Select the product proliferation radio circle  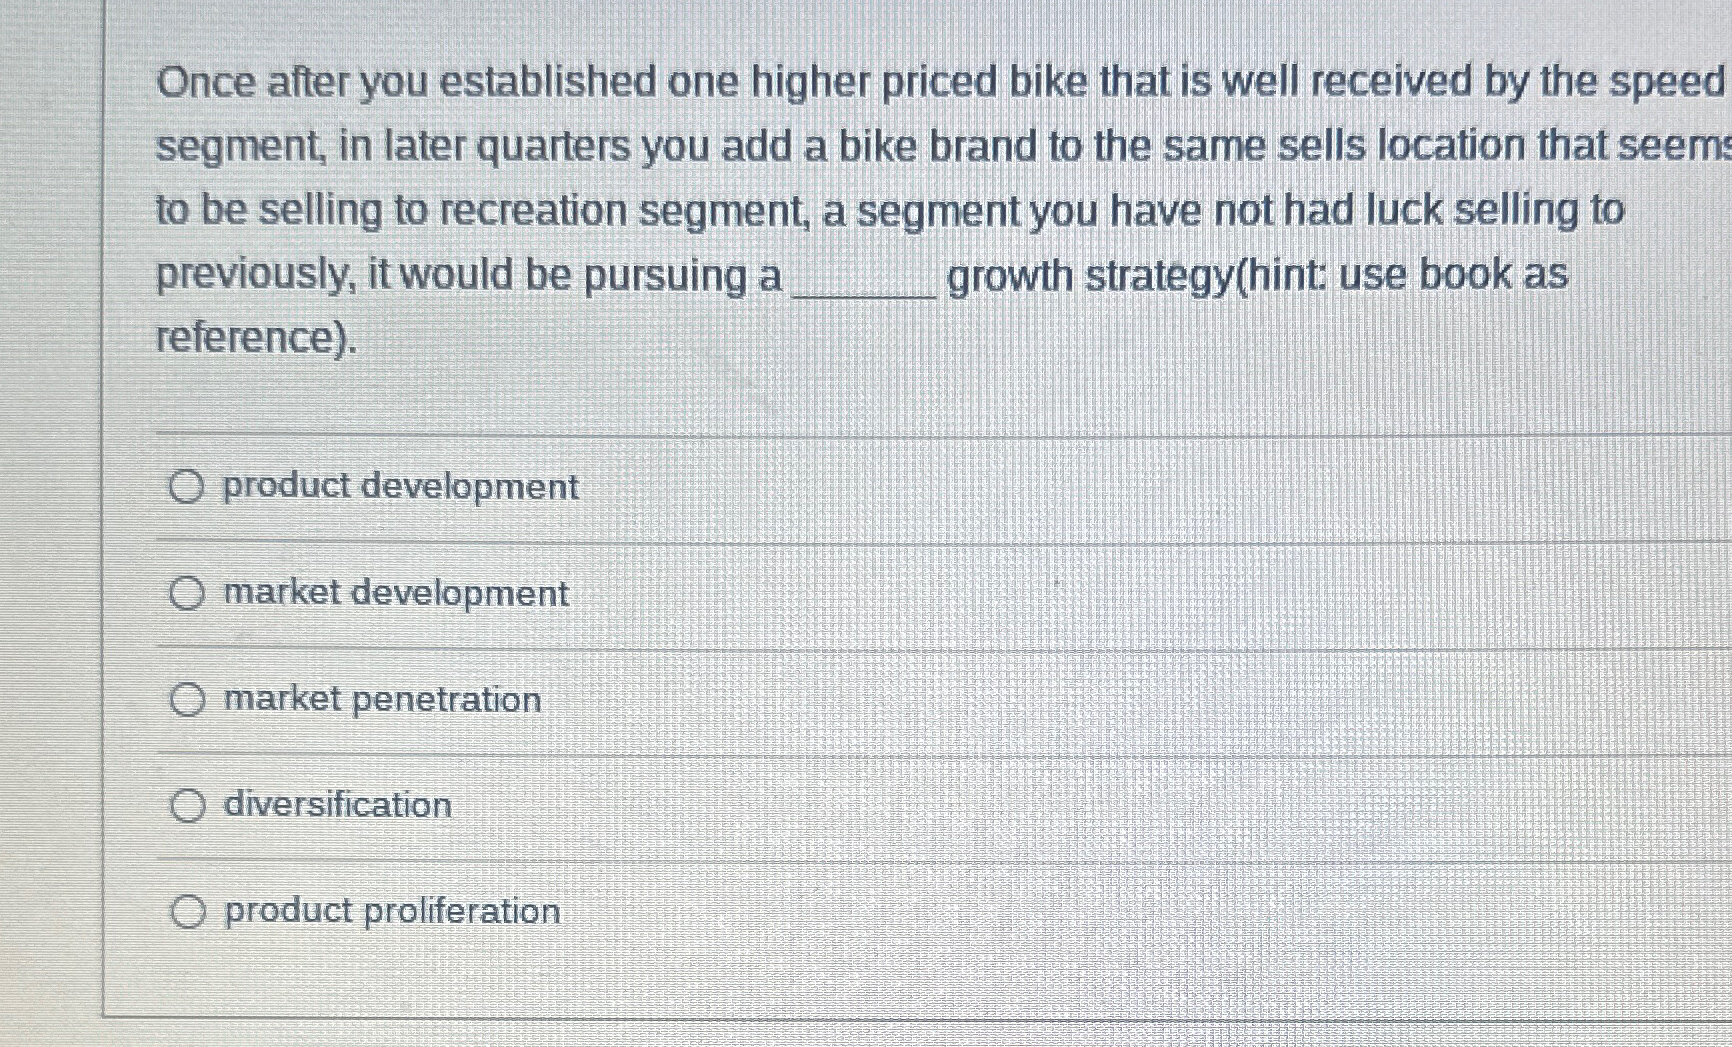click(x=187, y=912)
